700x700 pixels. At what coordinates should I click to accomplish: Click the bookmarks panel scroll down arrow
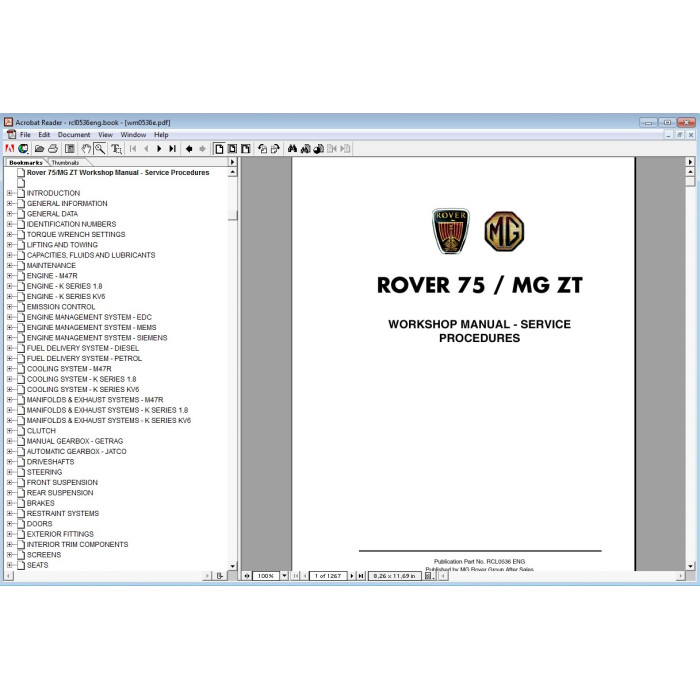(x=233, y=566)
